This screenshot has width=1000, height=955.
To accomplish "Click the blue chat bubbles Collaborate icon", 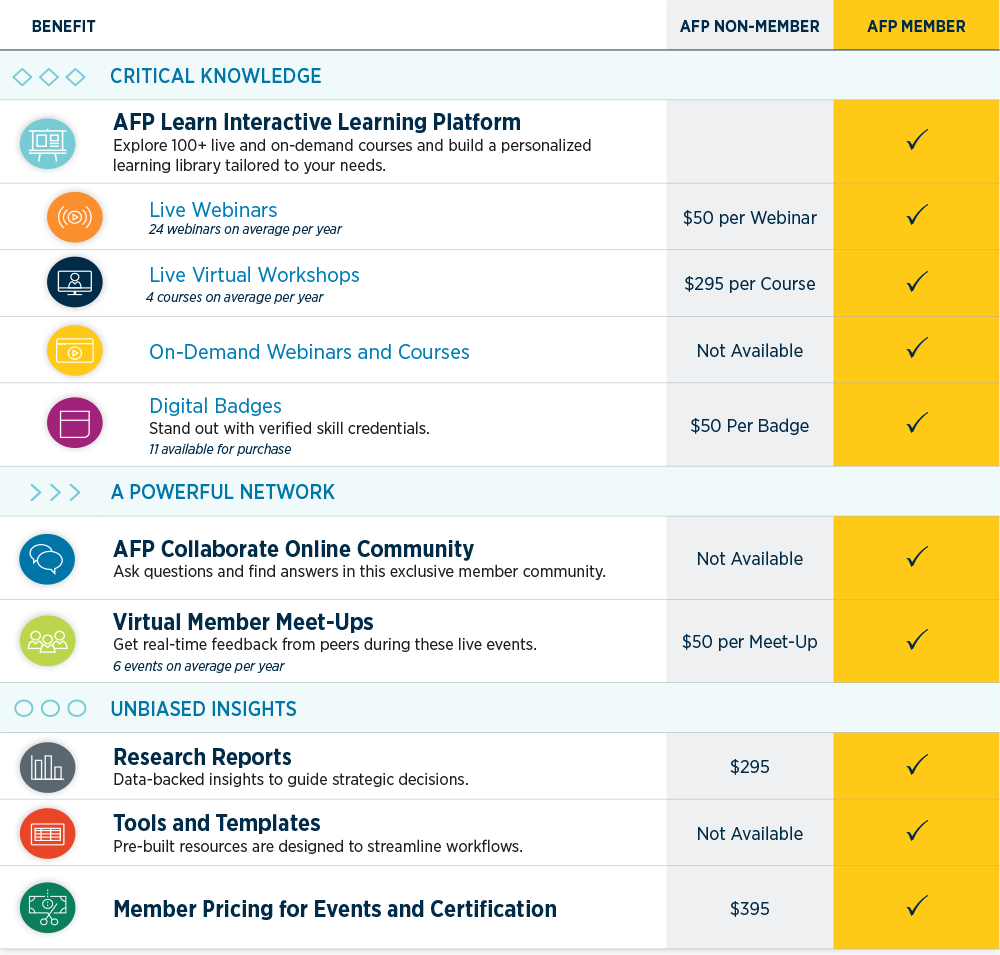I will (47, 559).
